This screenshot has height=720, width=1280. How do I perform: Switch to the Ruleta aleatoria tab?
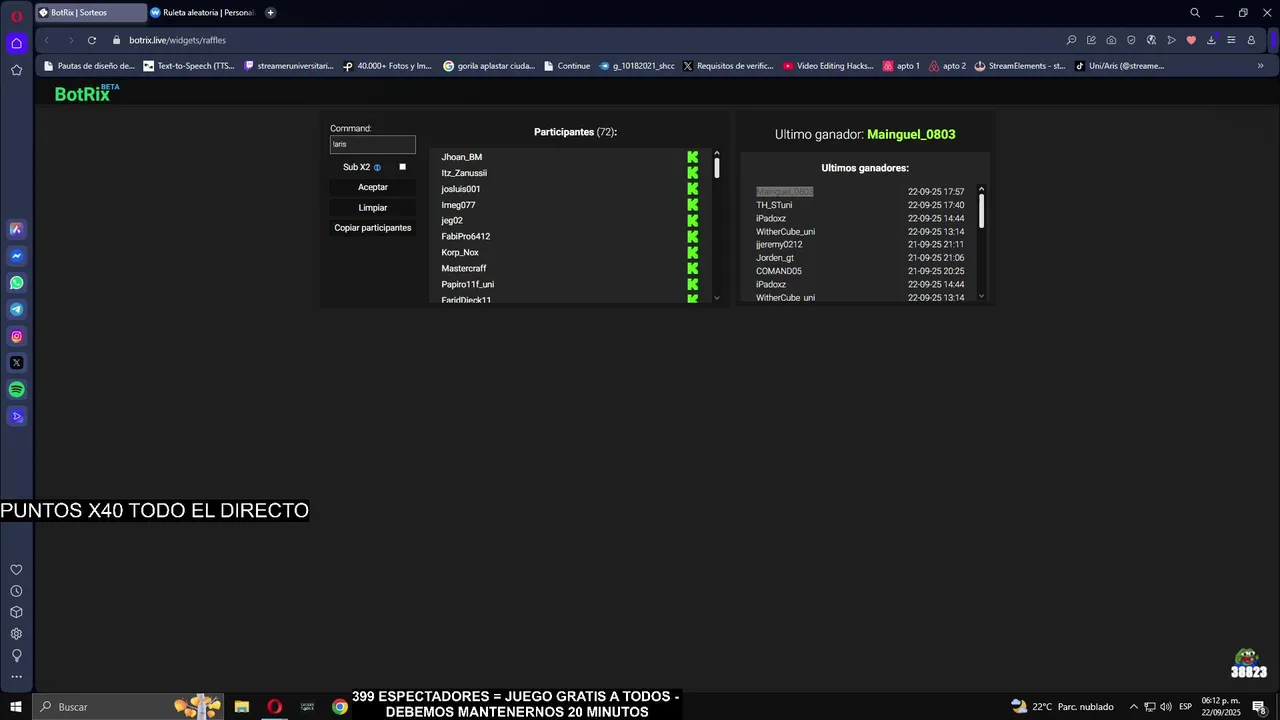(204, 13)
